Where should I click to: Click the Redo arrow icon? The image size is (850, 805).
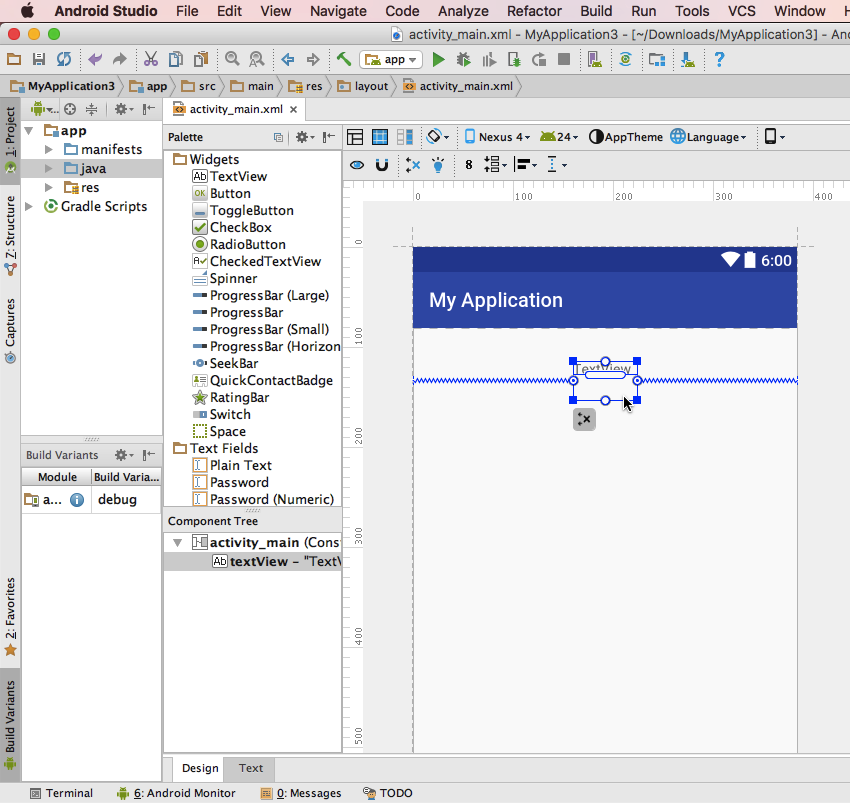pyautogui.click(x=119, y=59)
